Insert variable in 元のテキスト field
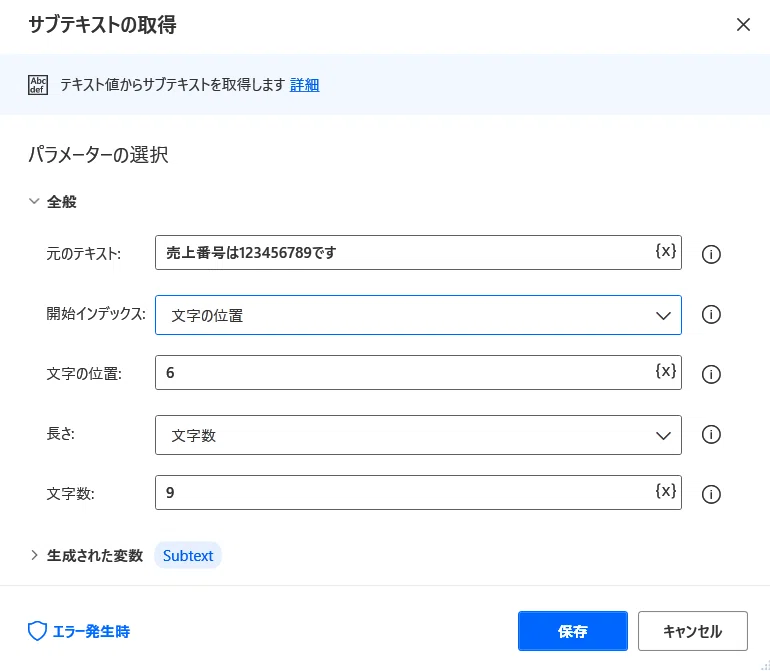This screenshot has width=770, height=671. click(665, 251)
